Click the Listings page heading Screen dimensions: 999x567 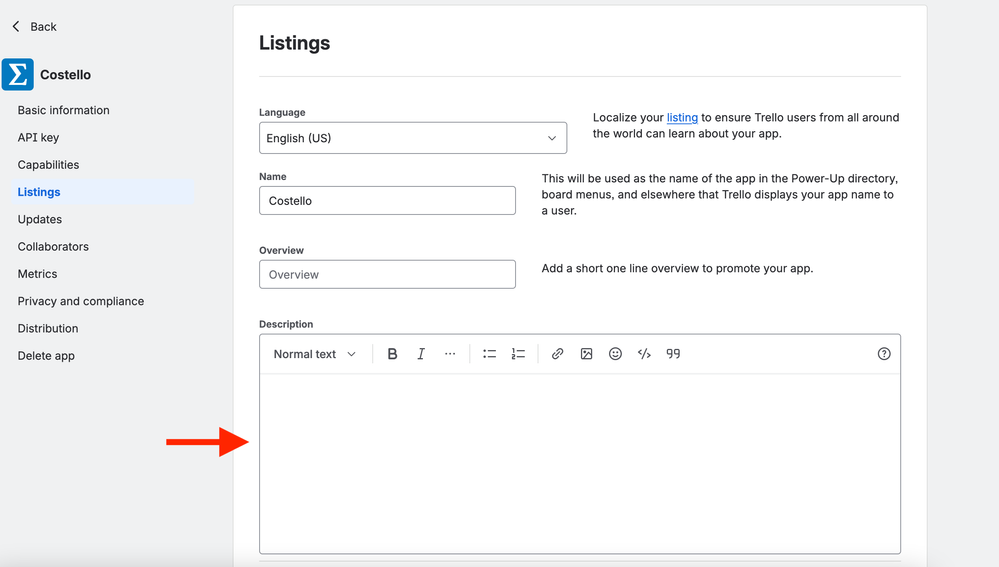pyautogui.click(x=294, y=43)
